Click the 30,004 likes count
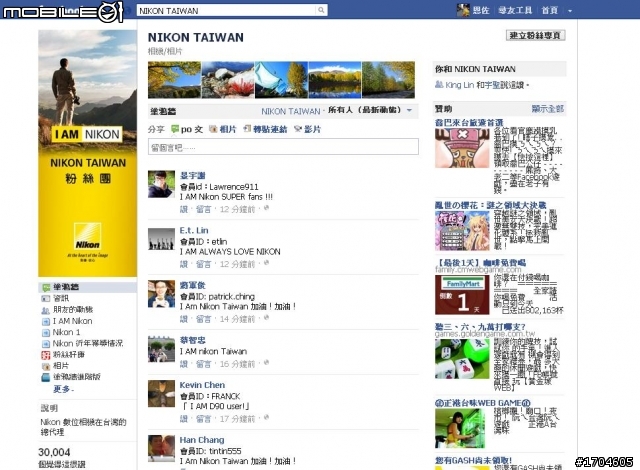 pyautogui.click(x=54, y=452)
